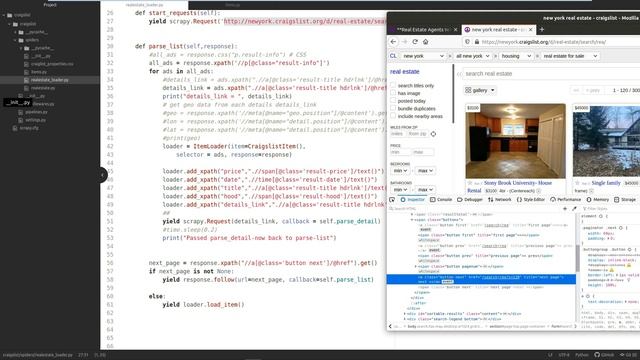Screen dimensions: 640x360
Task: Open bathrooms 'min' dropdown
Action: pos(400,189)
